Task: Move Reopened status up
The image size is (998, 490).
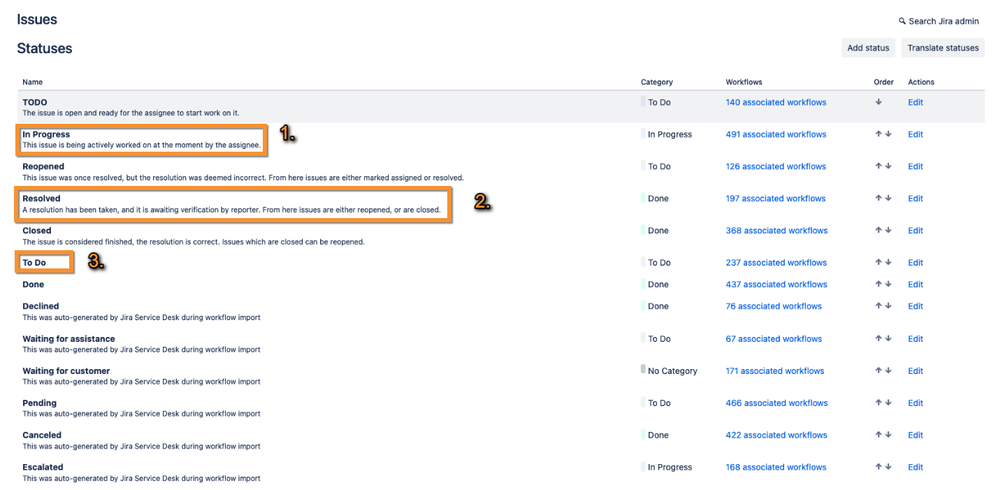Action: 878,166
